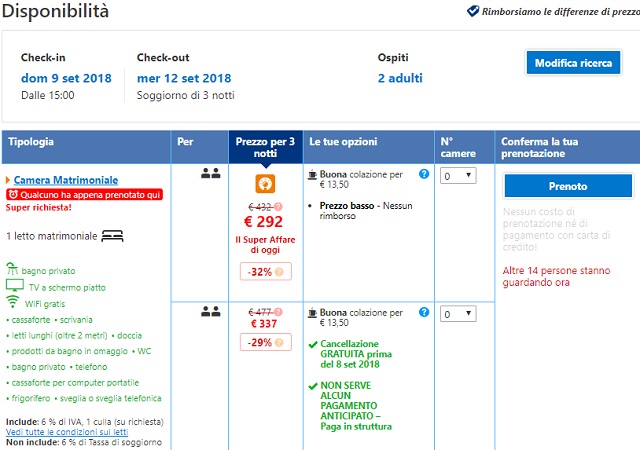The width and height of the screenshot is (640, 450).
Task: Click help icon beside first breakfast option
Action: coord(424,174)
